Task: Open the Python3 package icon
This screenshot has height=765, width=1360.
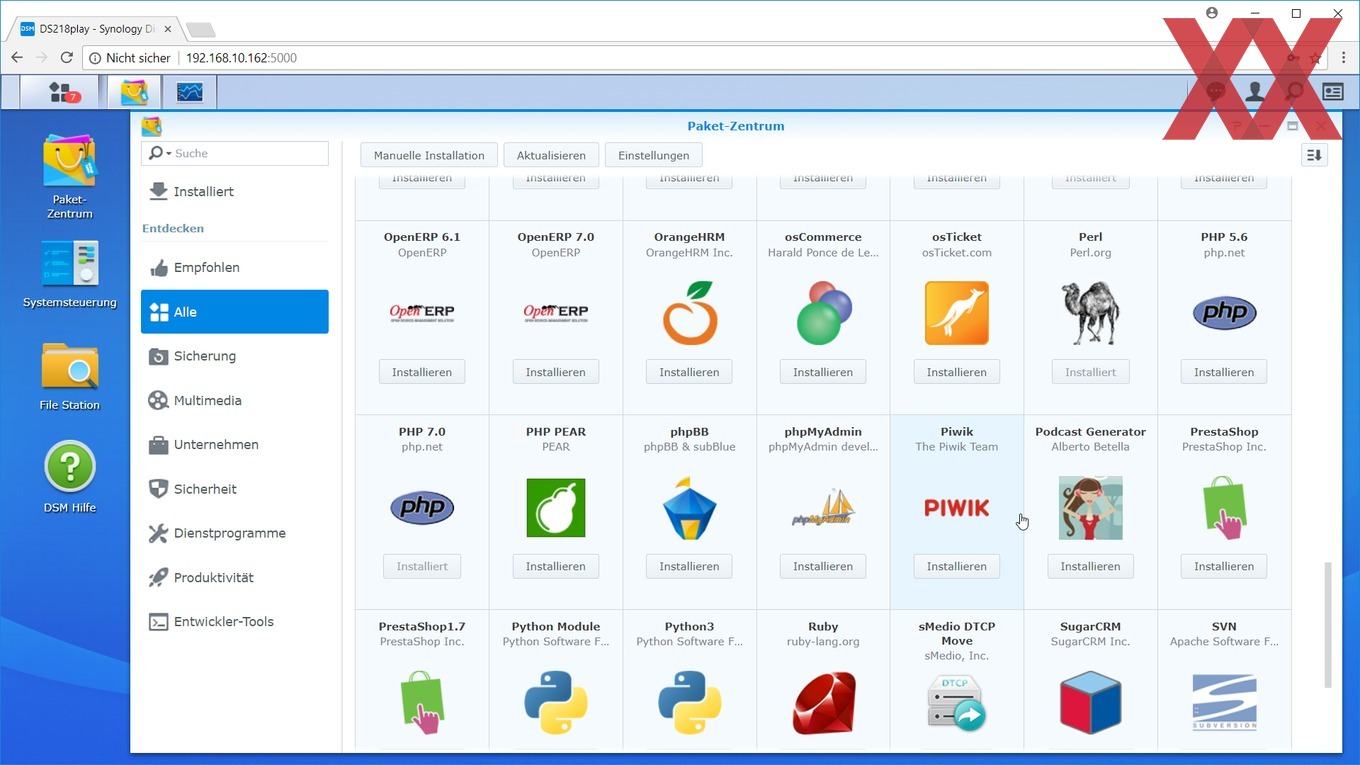Action: coord(689,703)
